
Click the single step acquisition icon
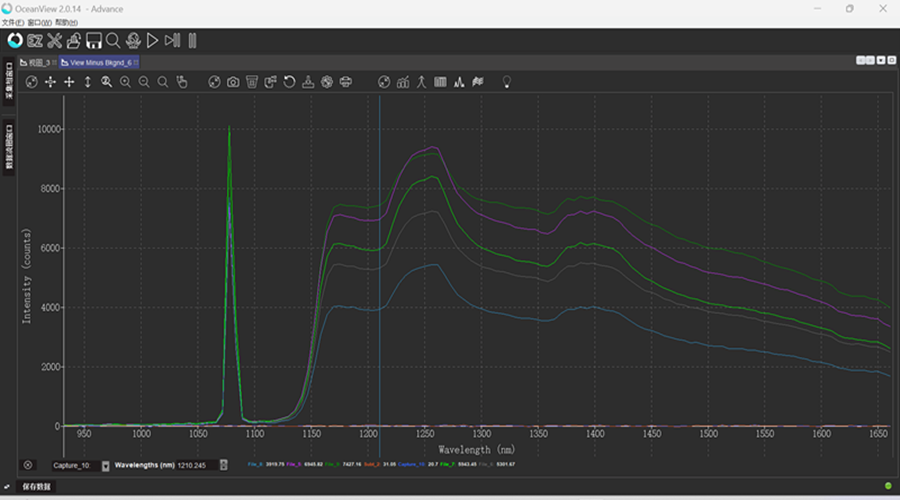click(172, 41)
